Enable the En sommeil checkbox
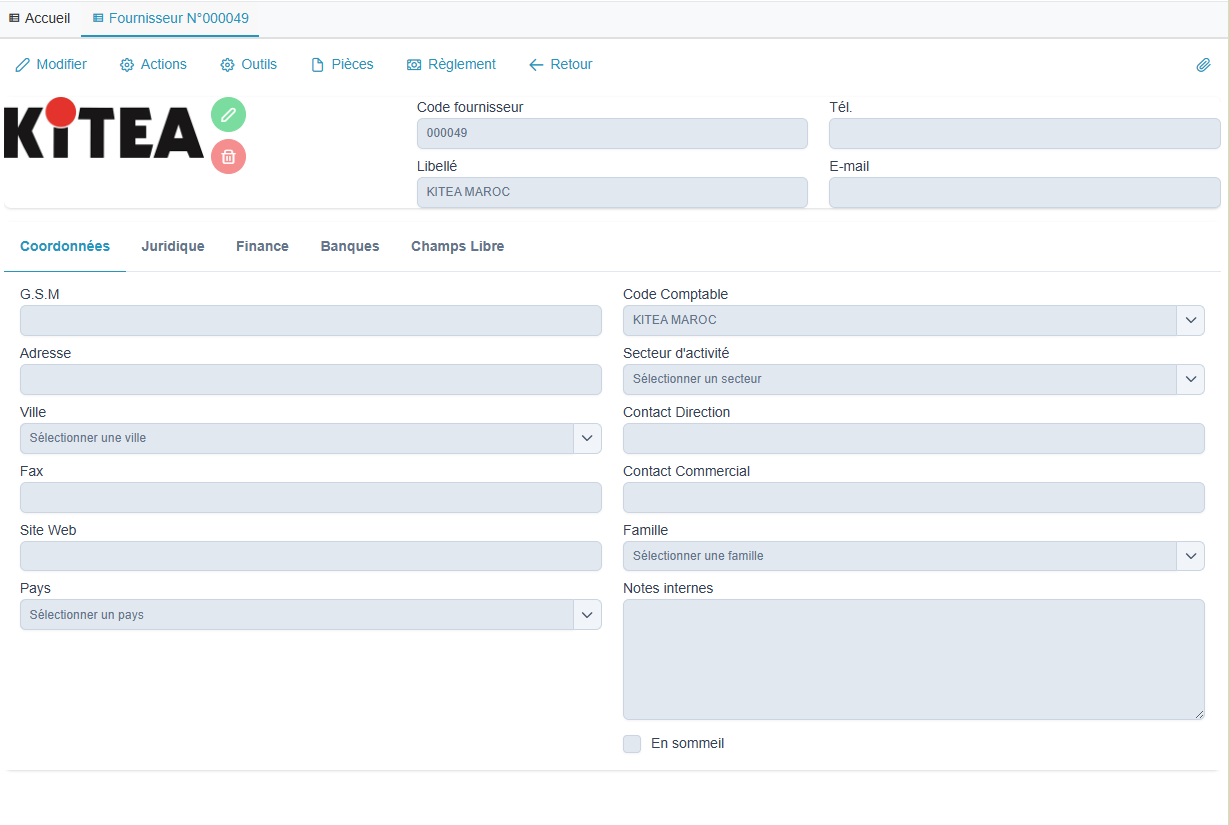Viewport: 1229px width, 825px height. point(632,744)
